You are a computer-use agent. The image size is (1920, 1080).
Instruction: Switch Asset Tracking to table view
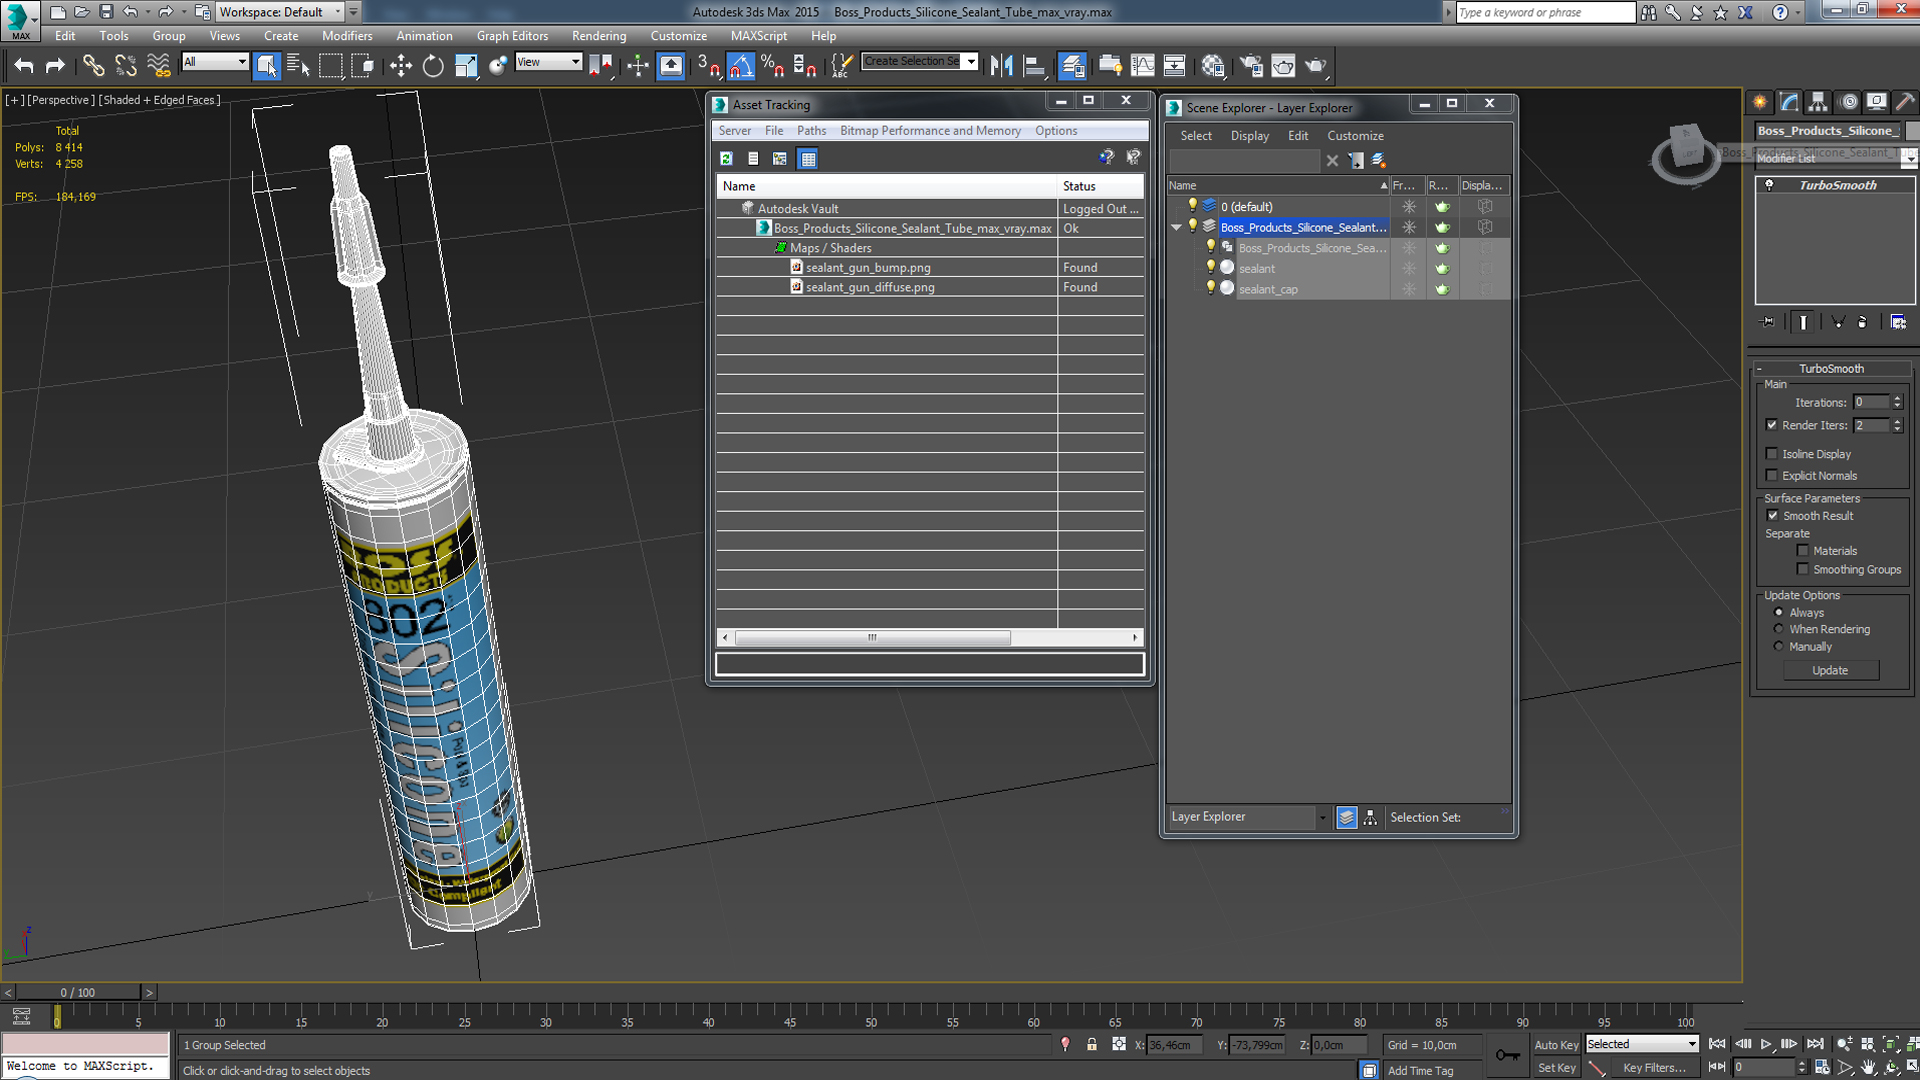click(808, 158)
